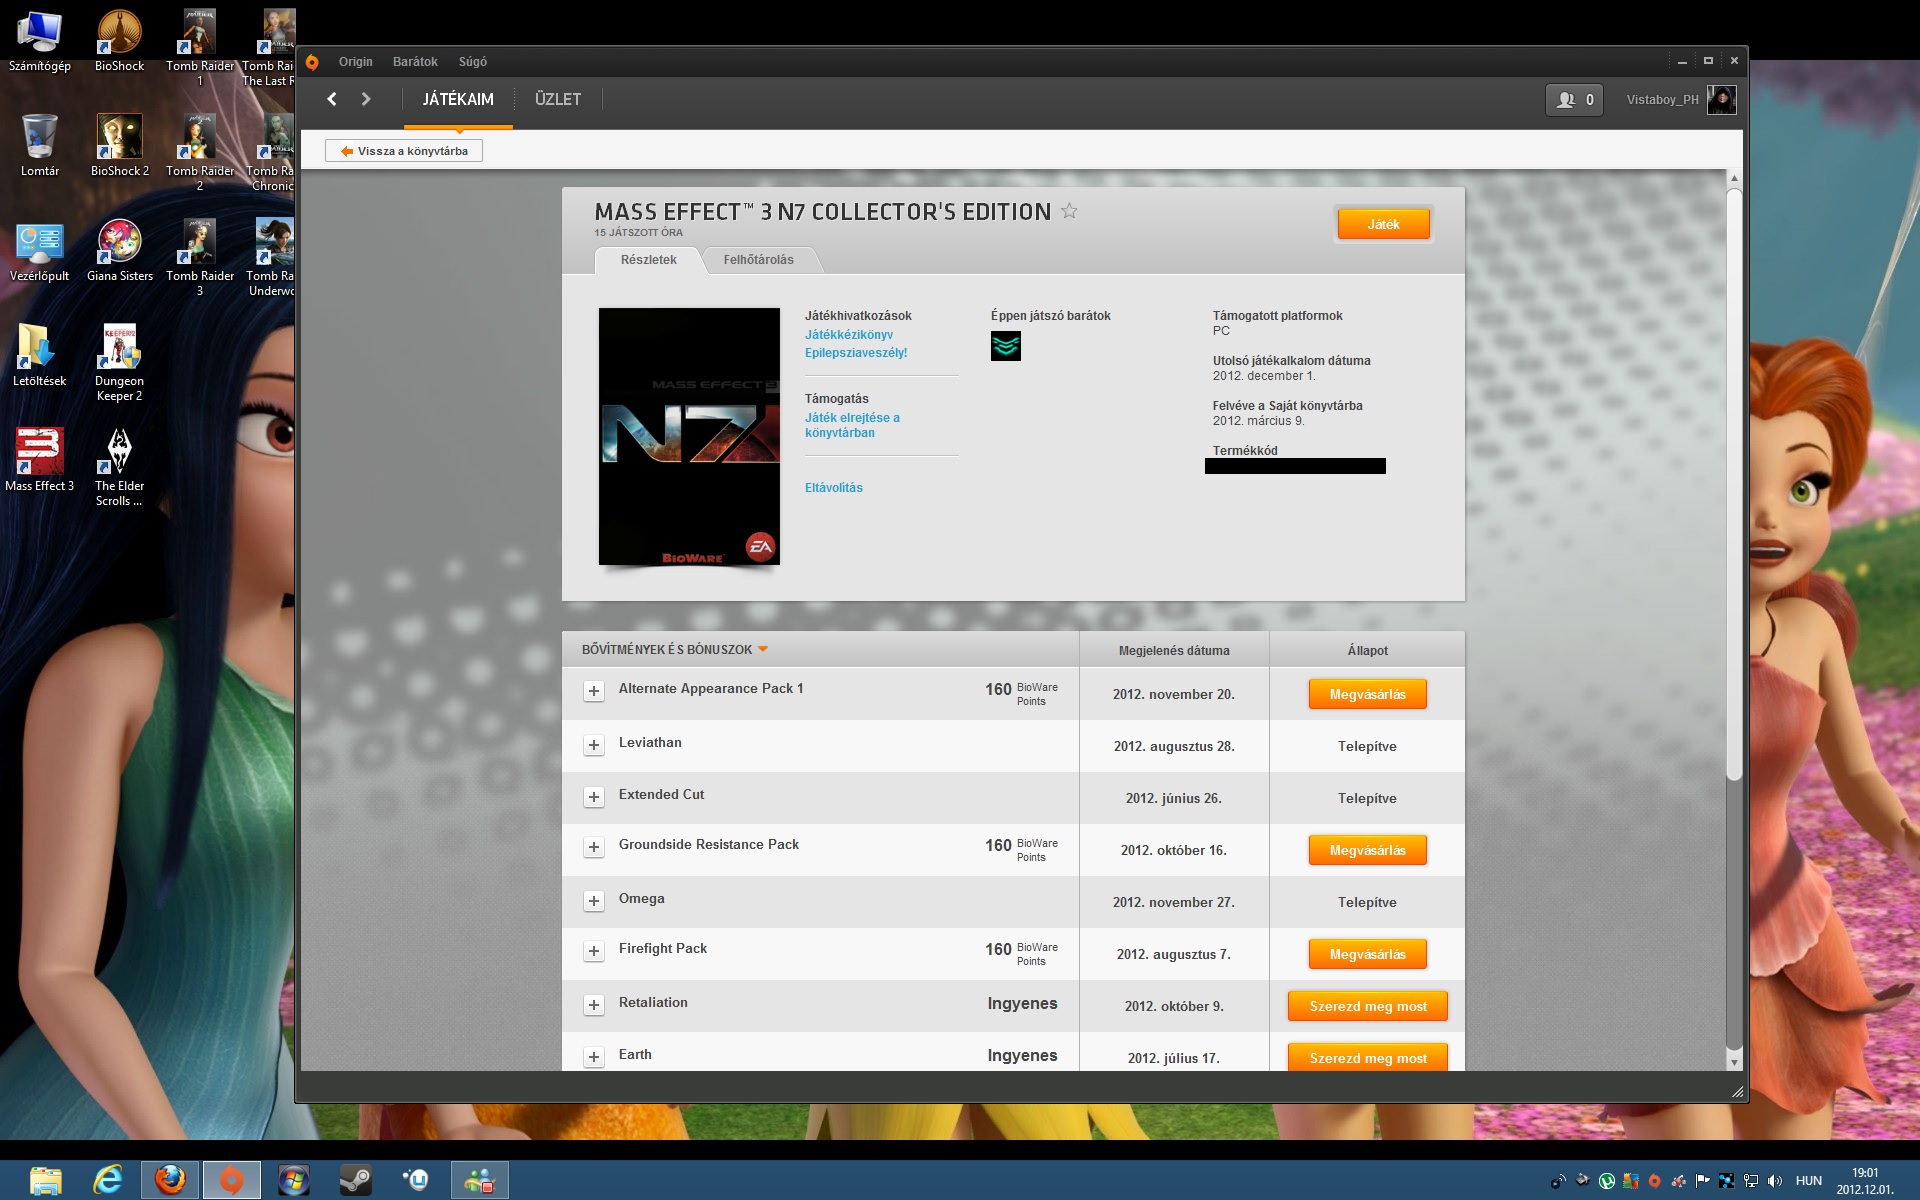Viewport: 1920px width, 1200px height.
Task: Open Vezérlőpult control panel icon
Action: click(x=39, y=251)
